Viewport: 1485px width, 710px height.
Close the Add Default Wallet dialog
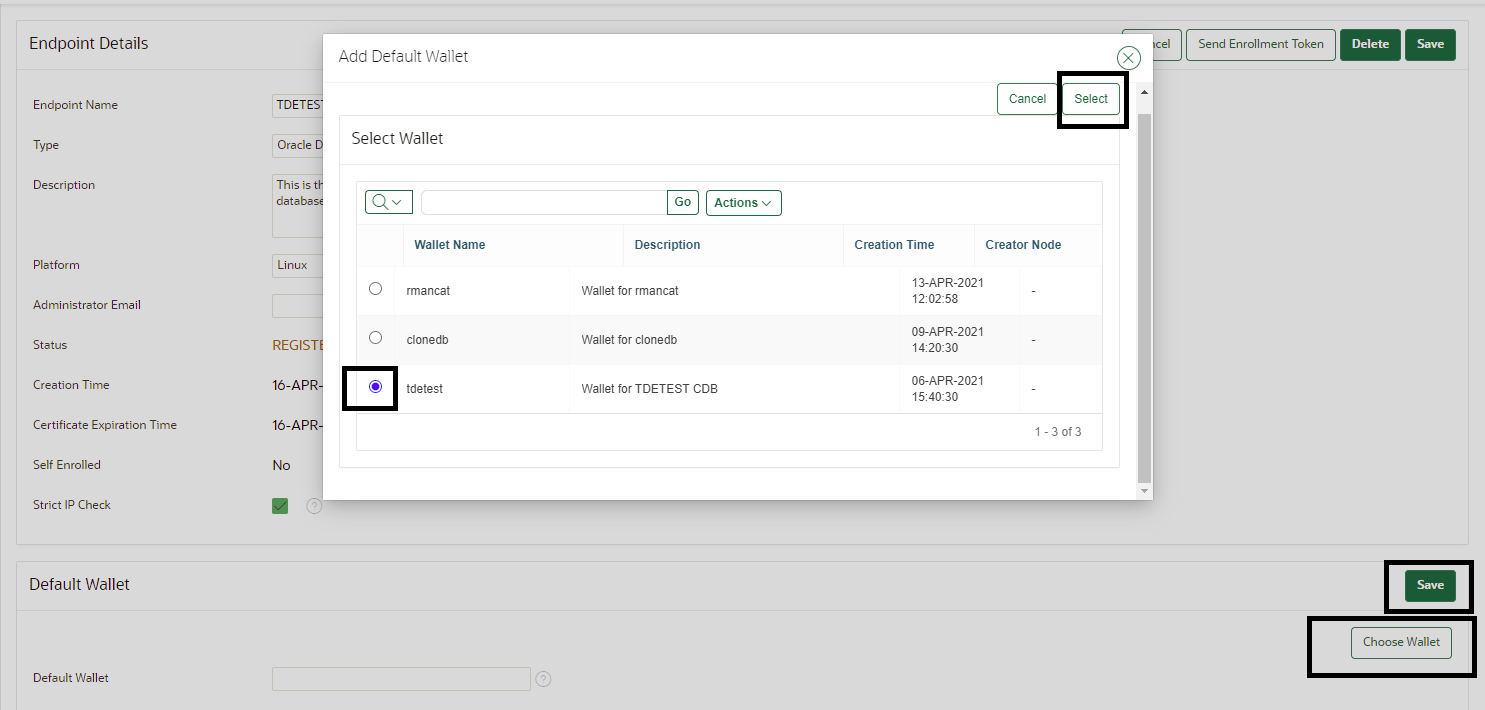click(1128, 57)
